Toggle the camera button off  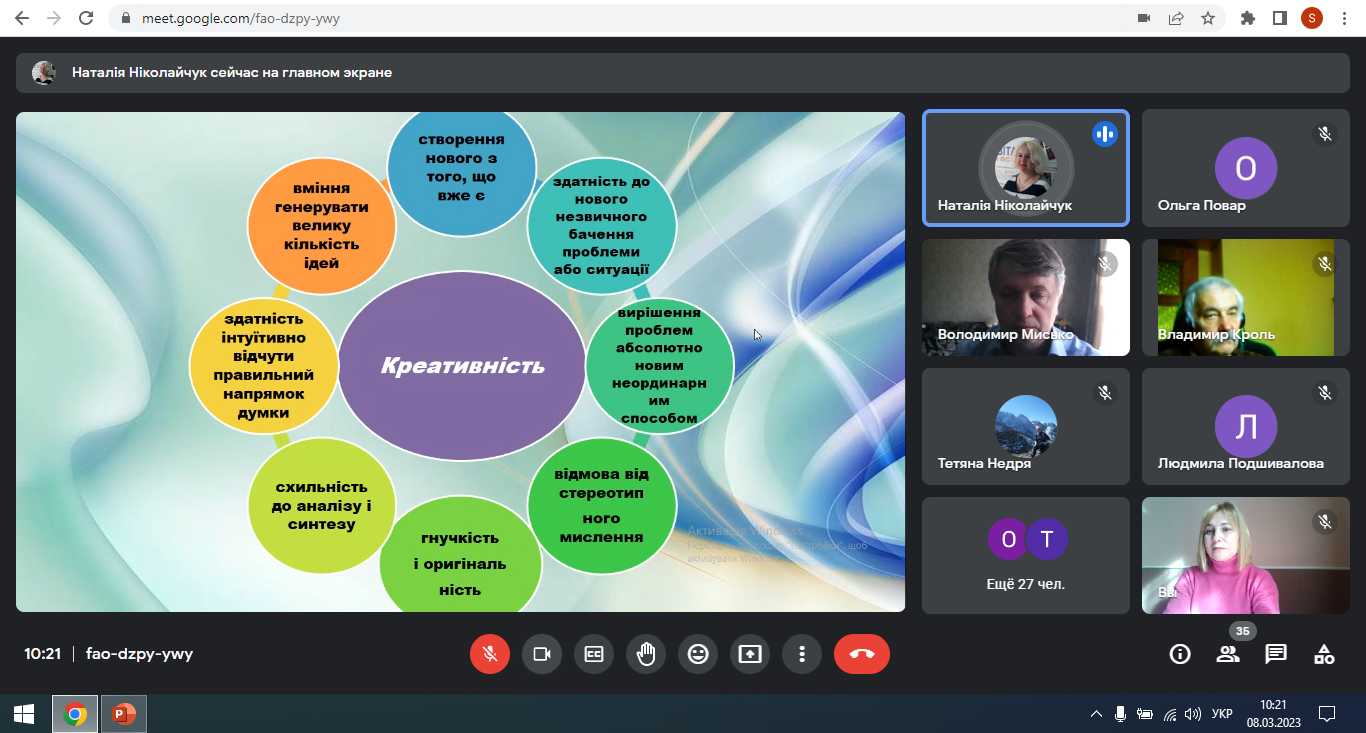pyautogui.click(x=542, y=654)
